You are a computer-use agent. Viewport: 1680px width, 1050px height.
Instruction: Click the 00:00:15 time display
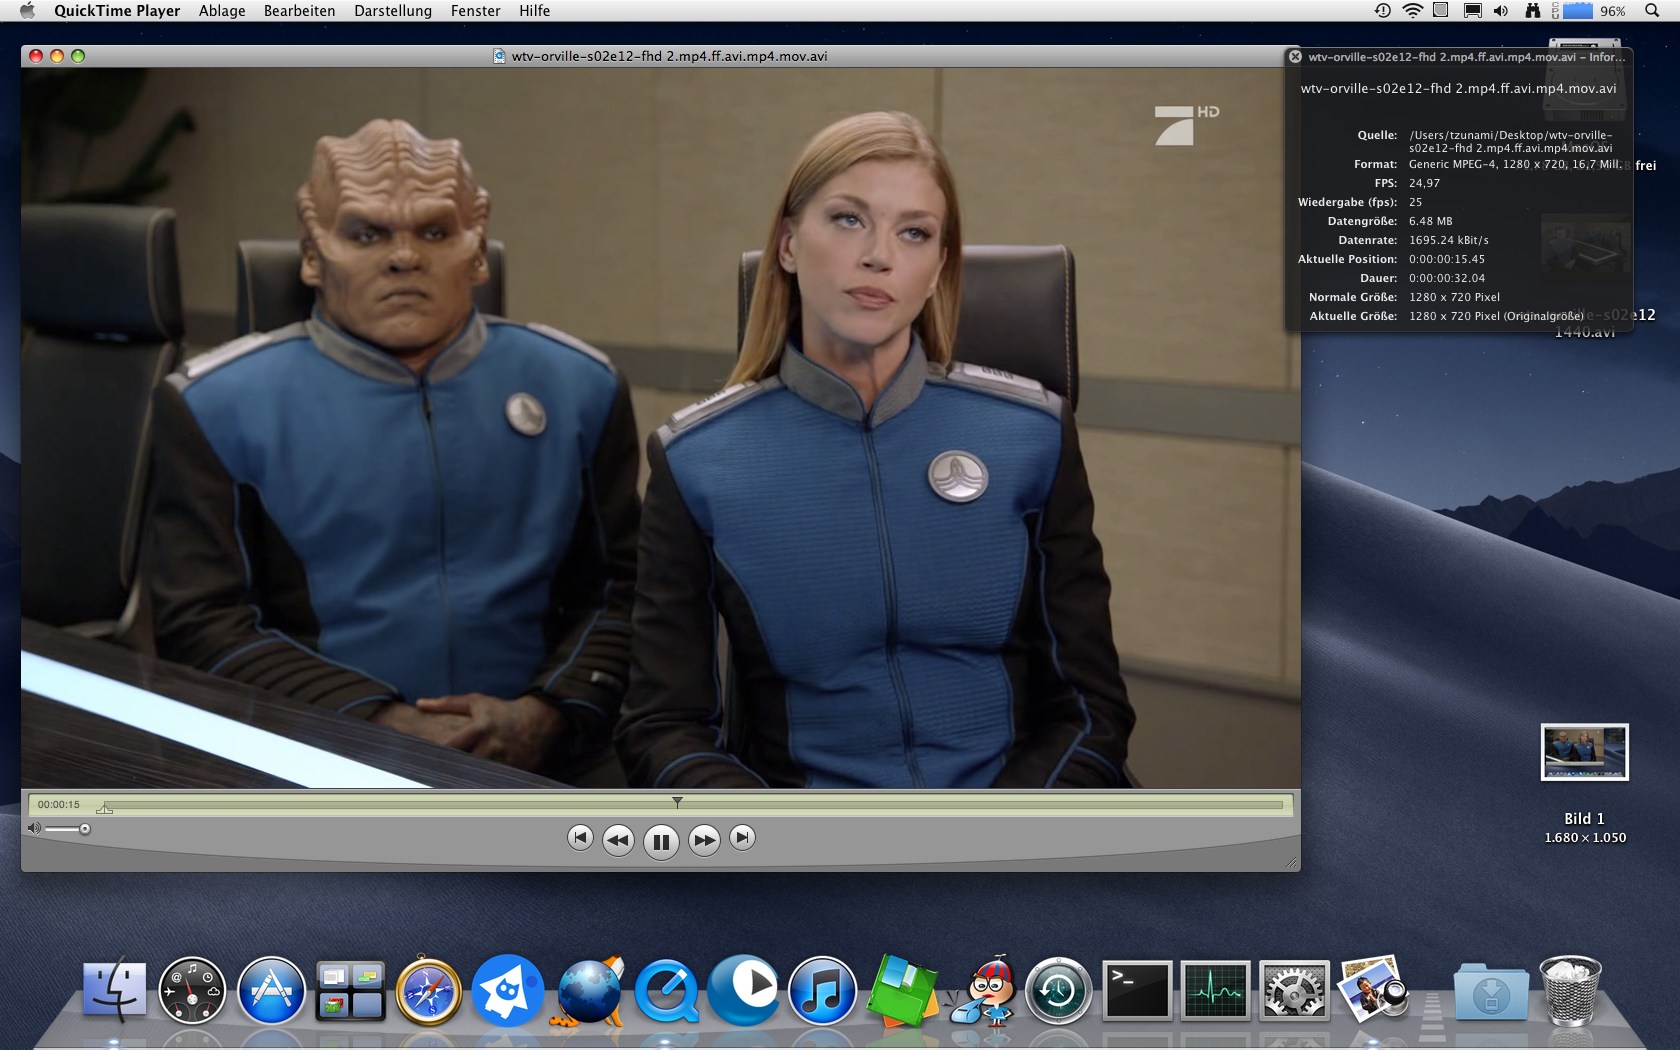click(59, 804)
